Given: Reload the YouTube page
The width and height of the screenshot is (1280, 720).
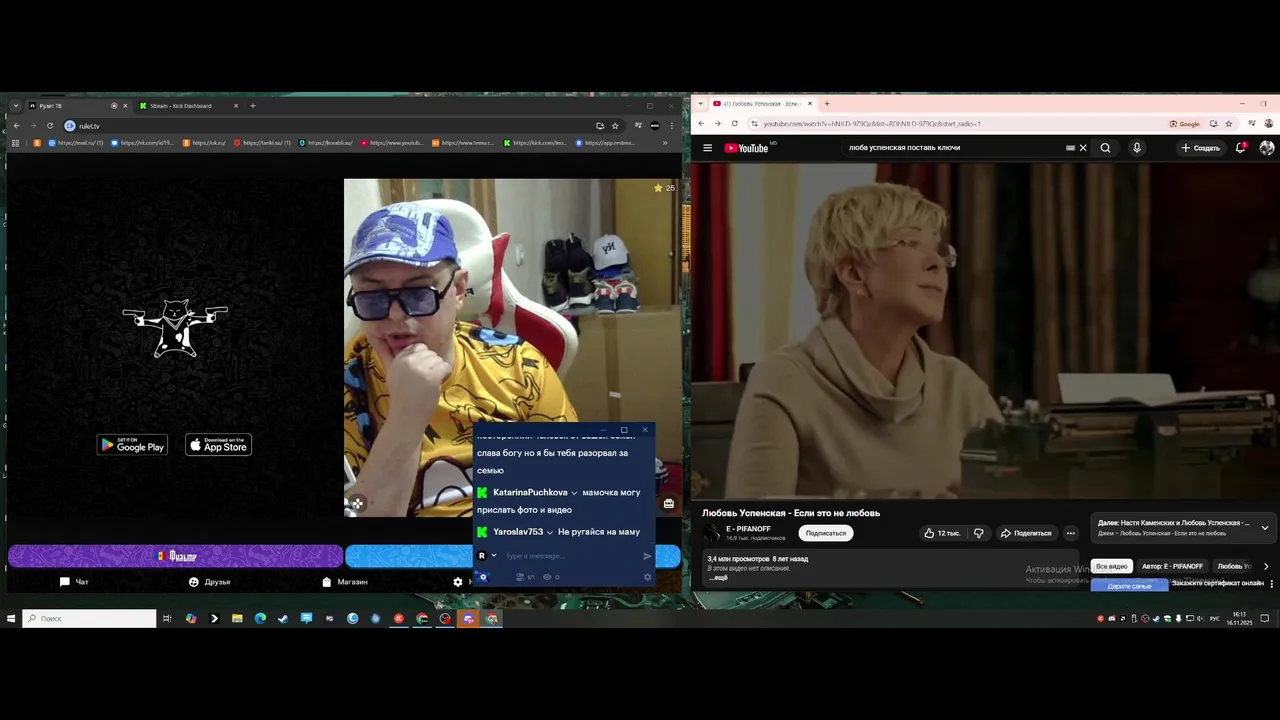Looking at the screenshot, I should (x=734, y=124).
